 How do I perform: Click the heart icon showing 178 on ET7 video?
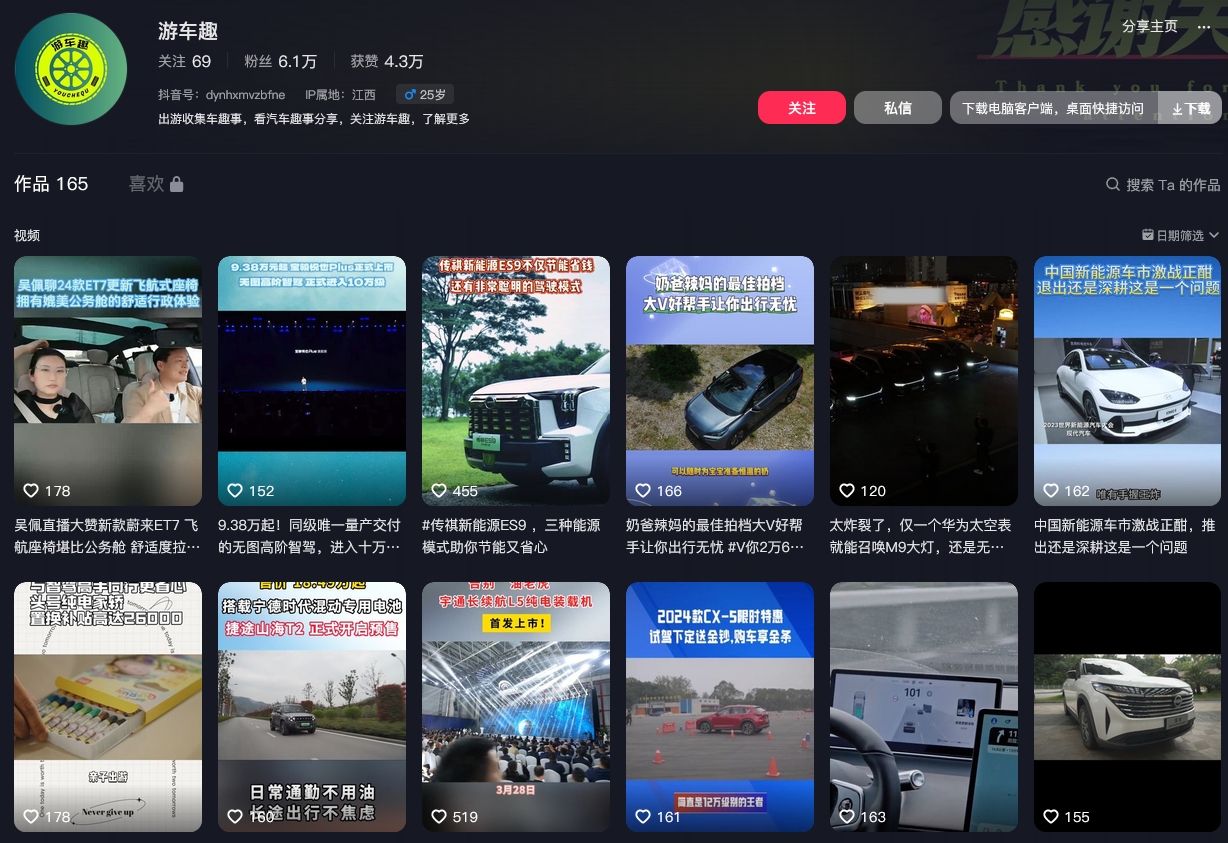tap(31, 491)
